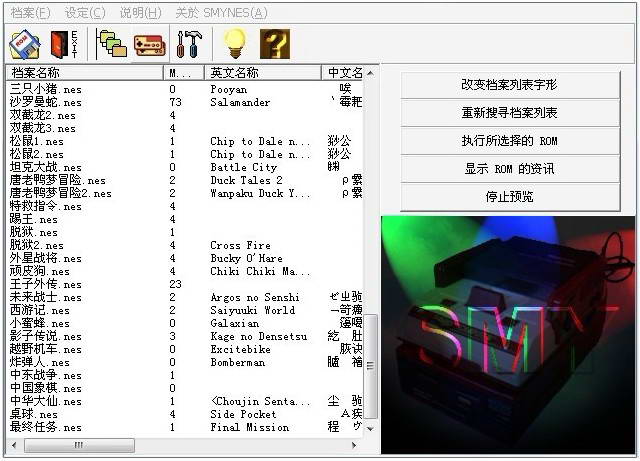Click the horizontal scrollbar right arrow
640x461 pixels.
coord(353,445)
